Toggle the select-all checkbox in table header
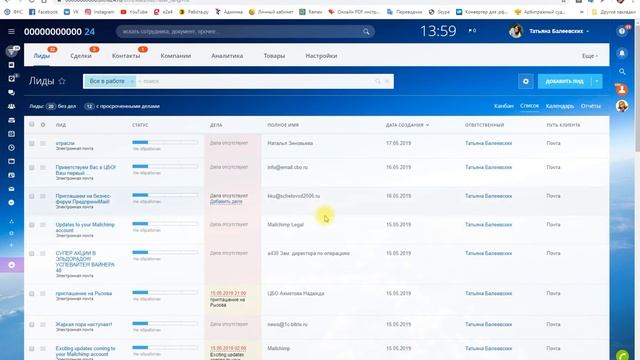This screenshot has height=360, width=640. tap(31, 124)
